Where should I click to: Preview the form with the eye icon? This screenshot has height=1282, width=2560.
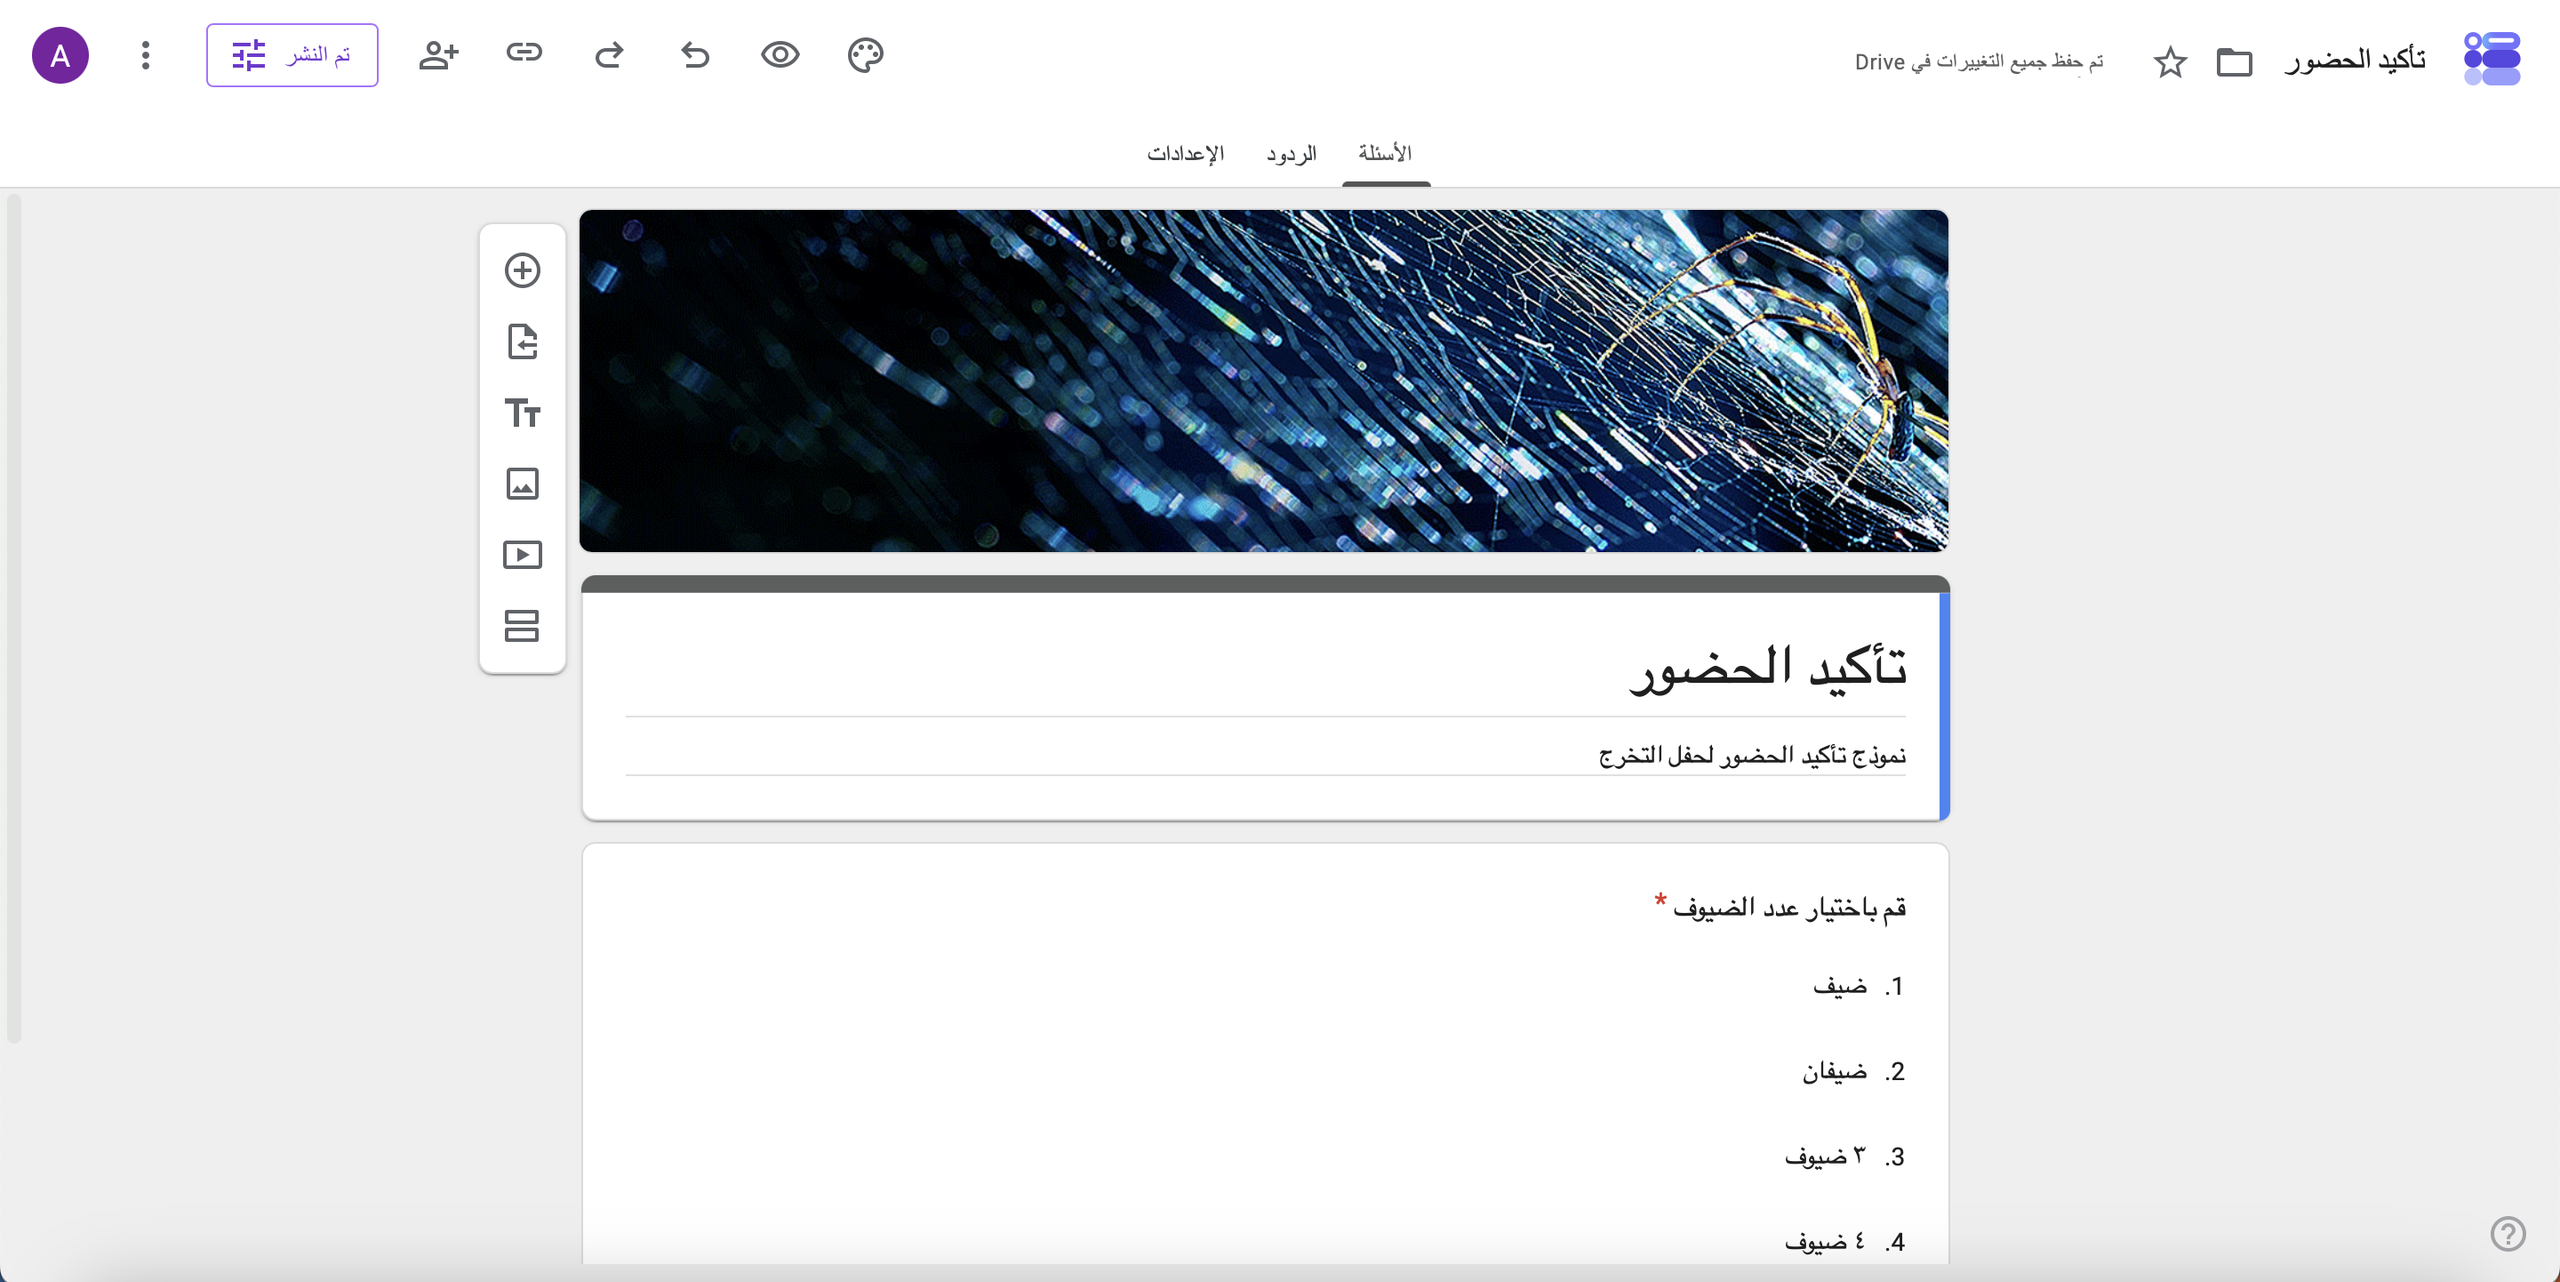coord(780,54)
